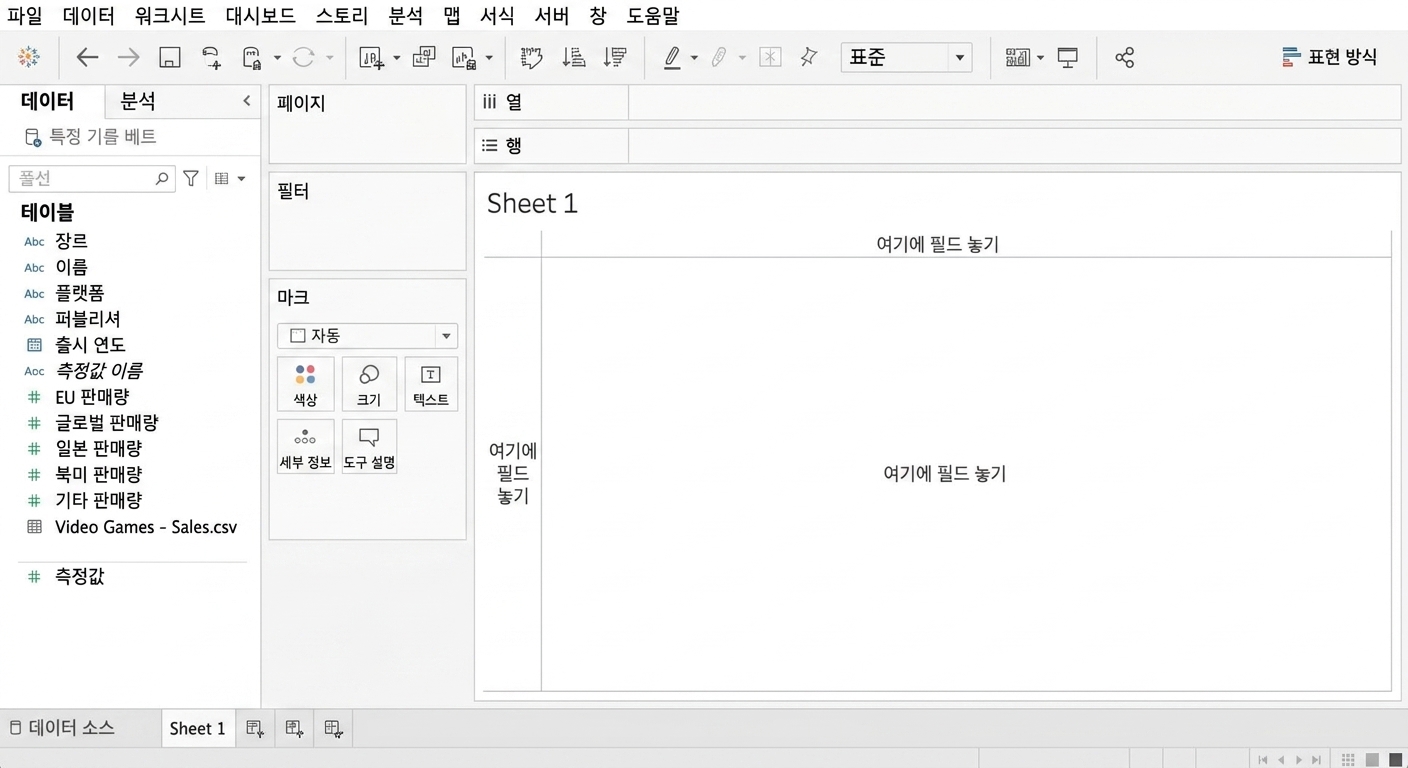This screenshot has width=1408, height=768.
Task: Click the Tableau start page logo icon
Action: click(29, 57)
